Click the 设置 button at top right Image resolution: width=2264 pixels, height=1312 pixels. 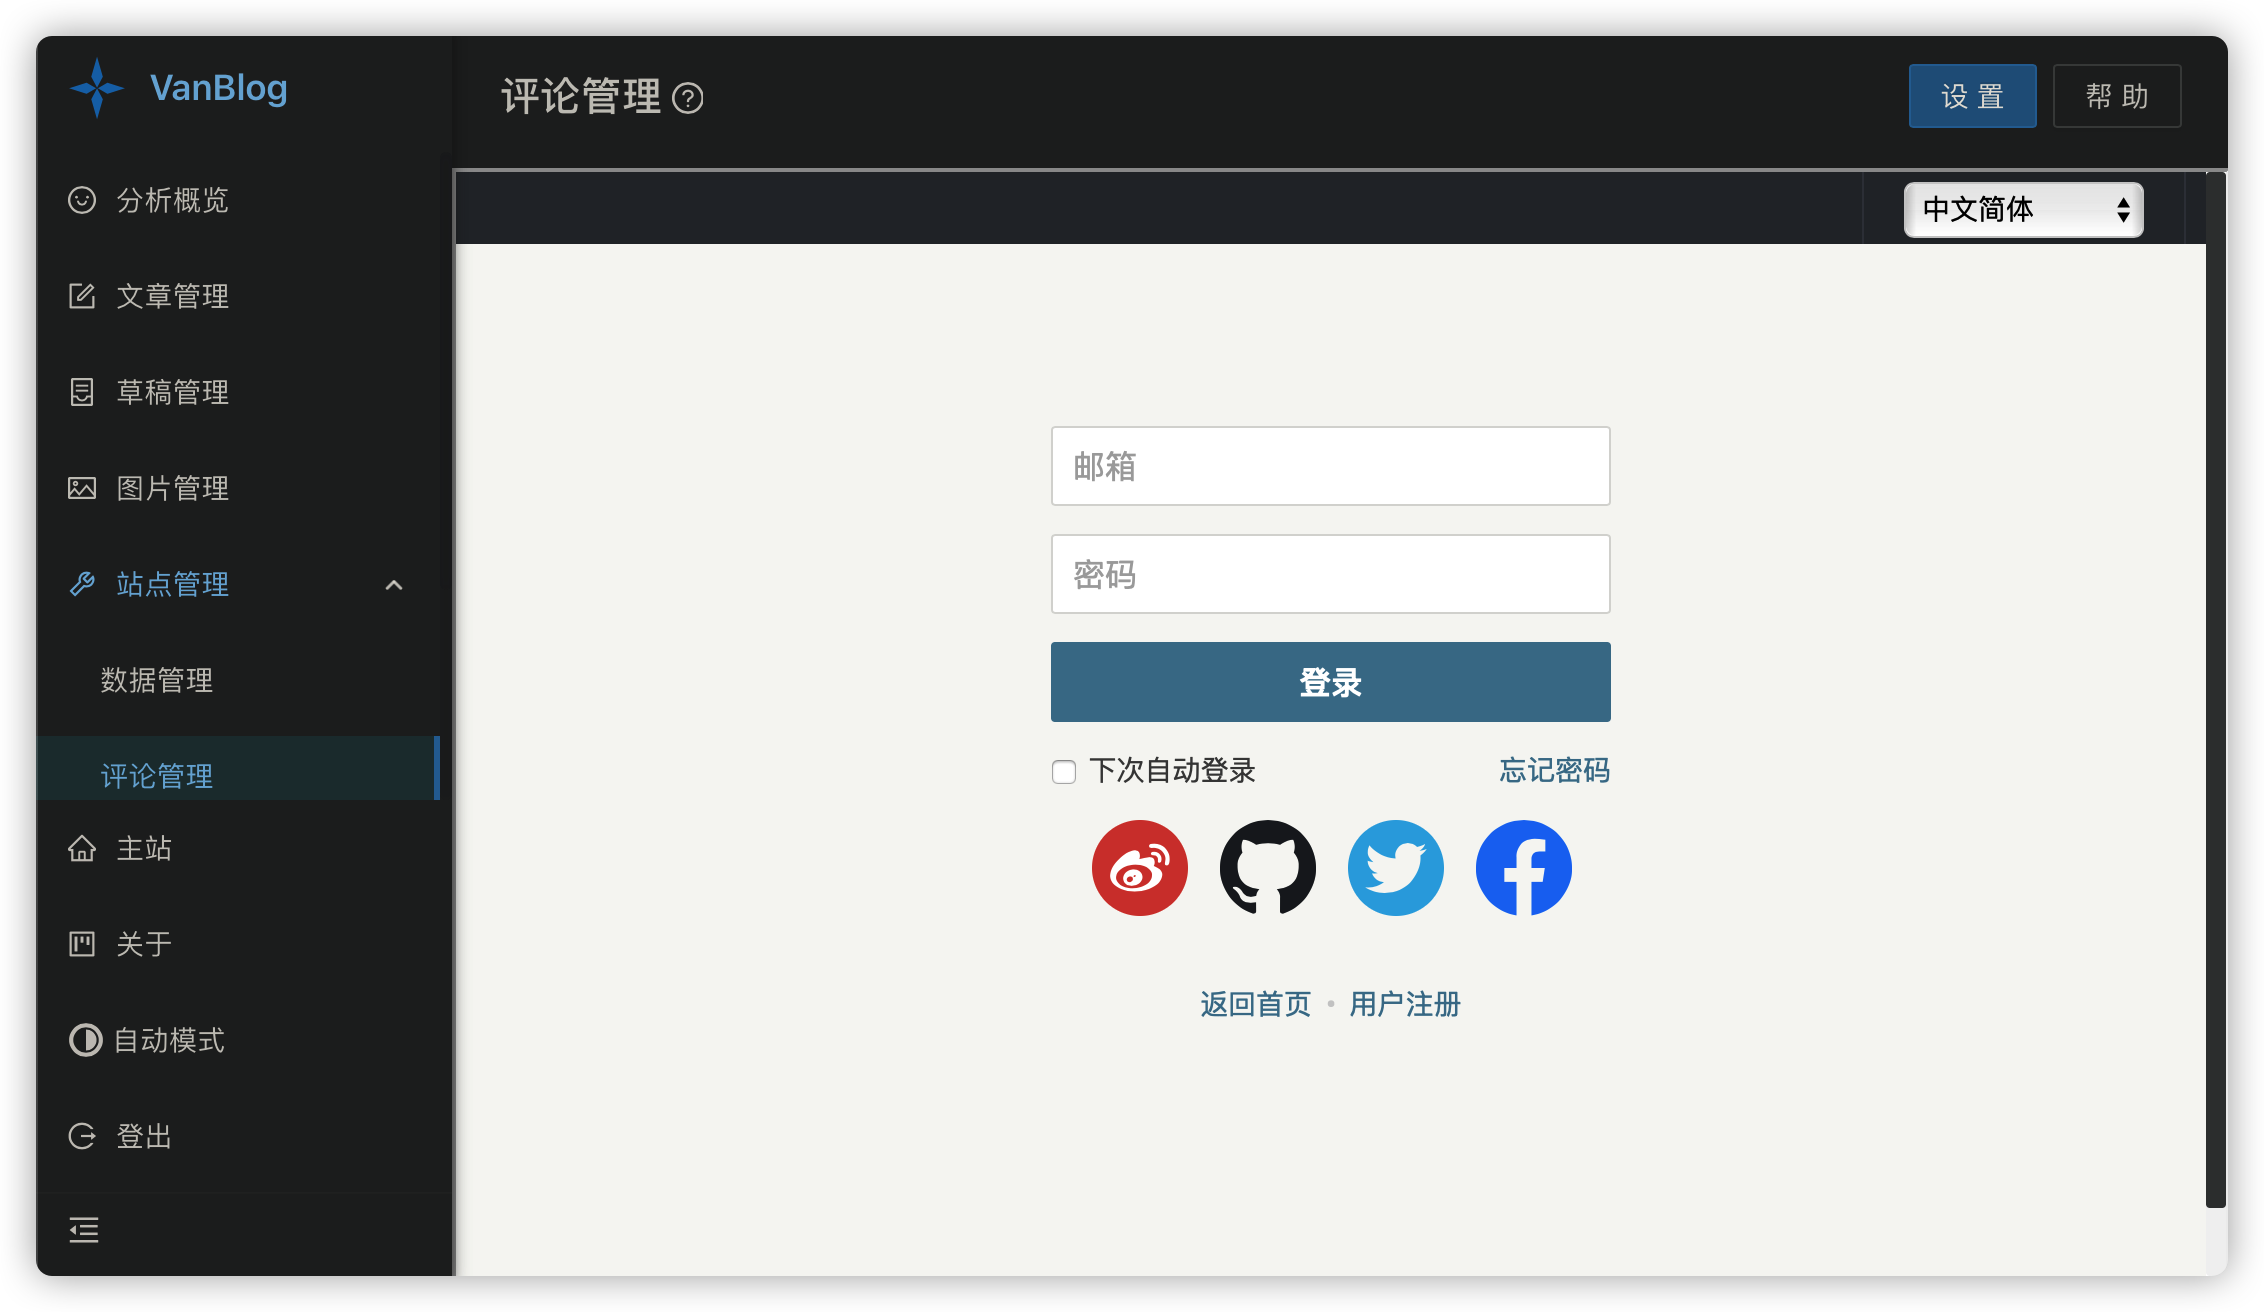tap(1972, 96)
